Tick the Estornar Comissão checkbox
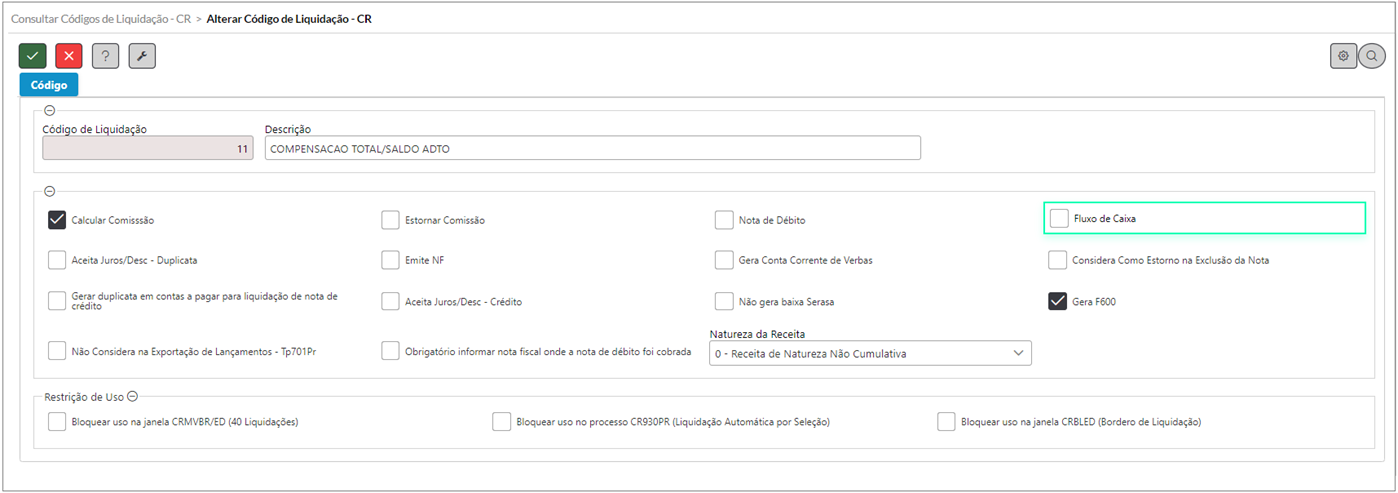 tap(391, 220)
